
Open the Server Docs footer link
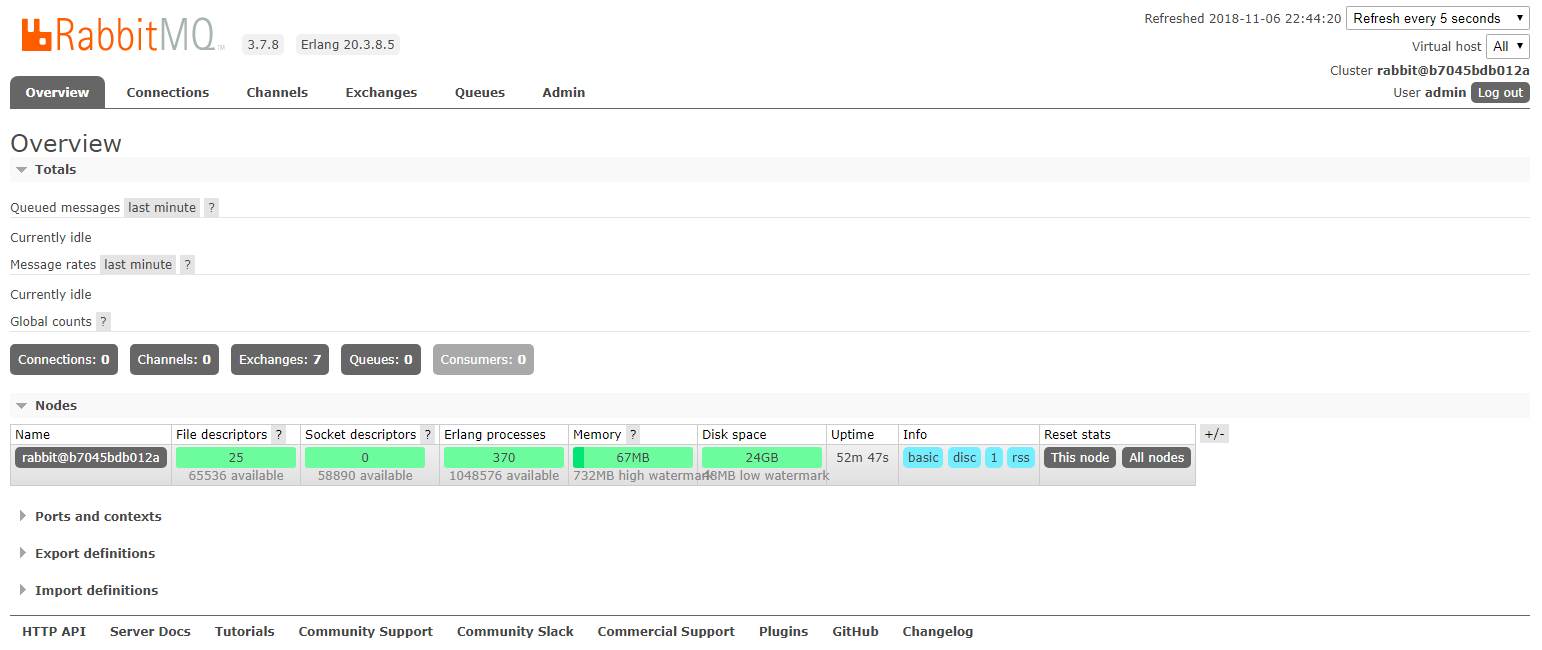click(150, 632)
